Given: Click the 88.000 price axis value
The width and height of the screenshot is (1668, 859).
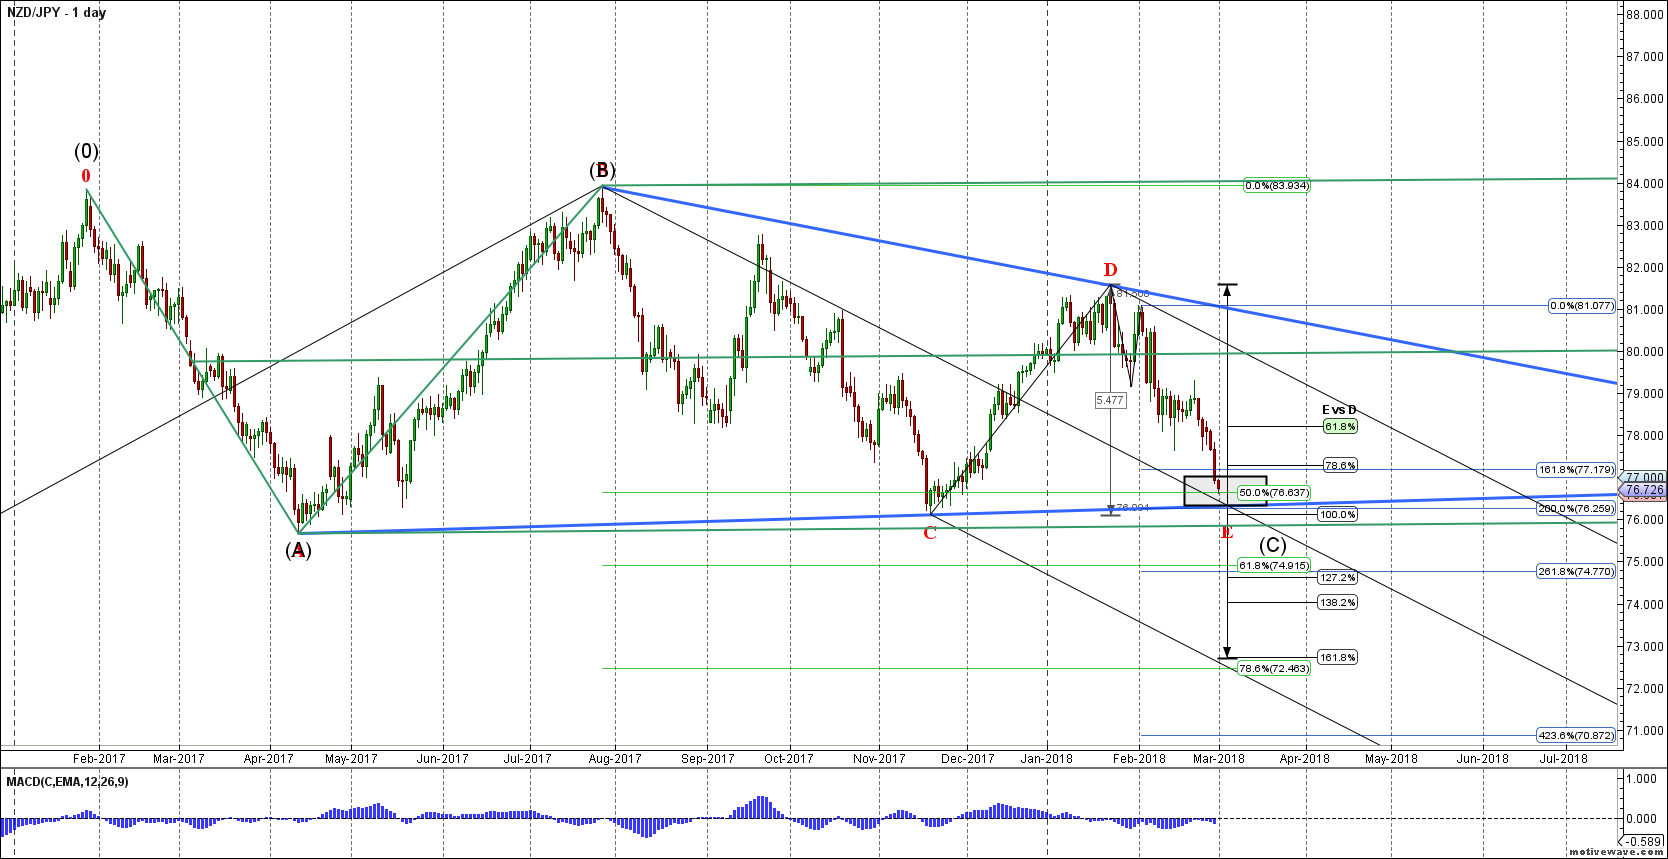Looking at the screenshot, I should click(x=1645, y=14).
